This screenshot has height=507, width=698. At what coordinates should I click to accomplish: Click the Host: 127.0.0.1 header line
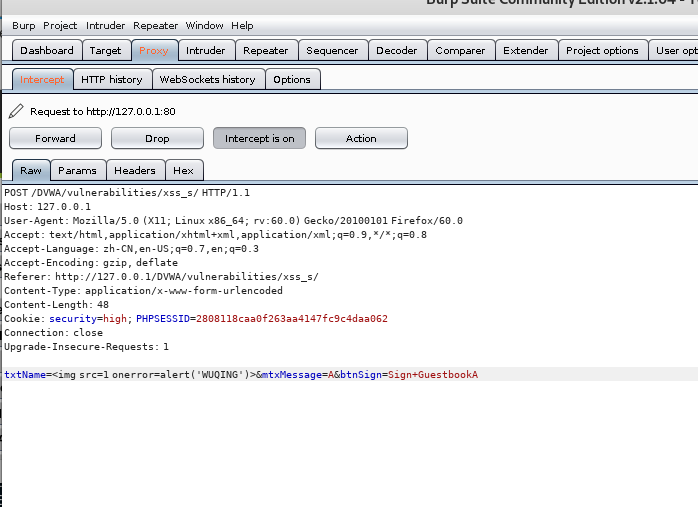click(48, 207)
